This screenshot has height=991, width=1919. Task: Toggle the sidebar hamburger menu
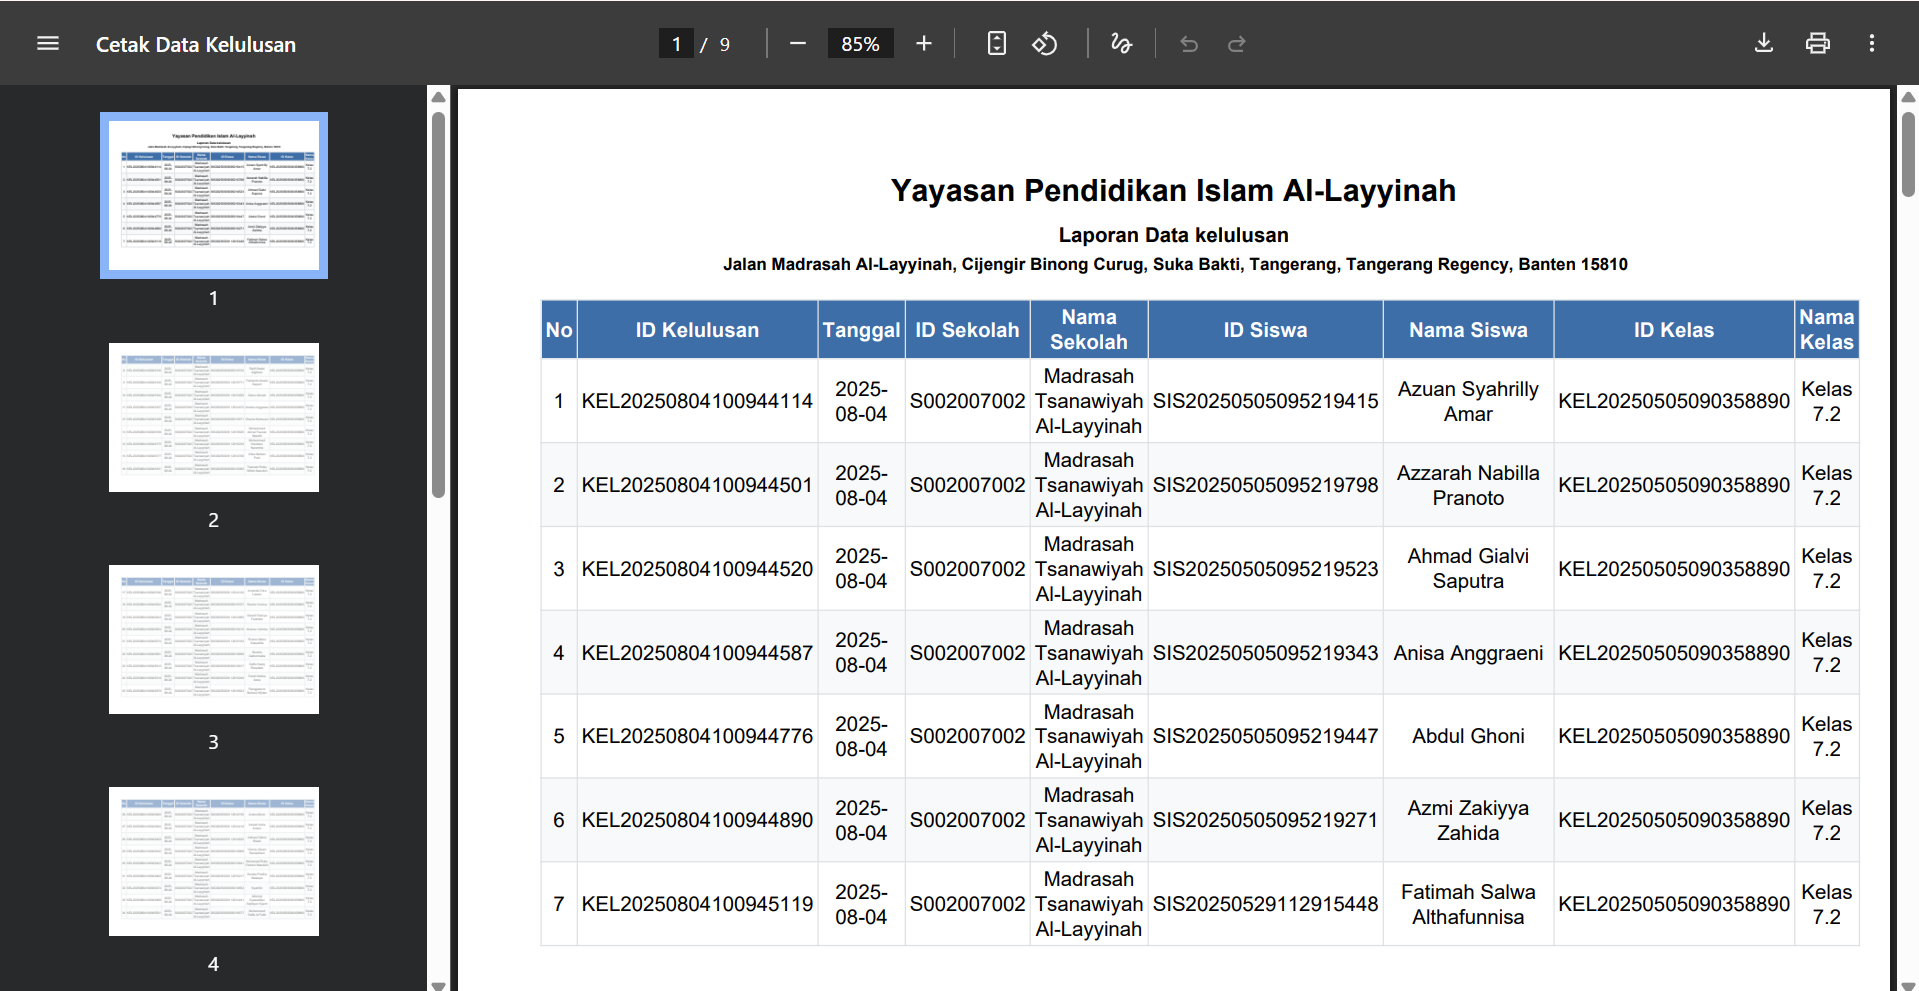(x=48, y=44)
